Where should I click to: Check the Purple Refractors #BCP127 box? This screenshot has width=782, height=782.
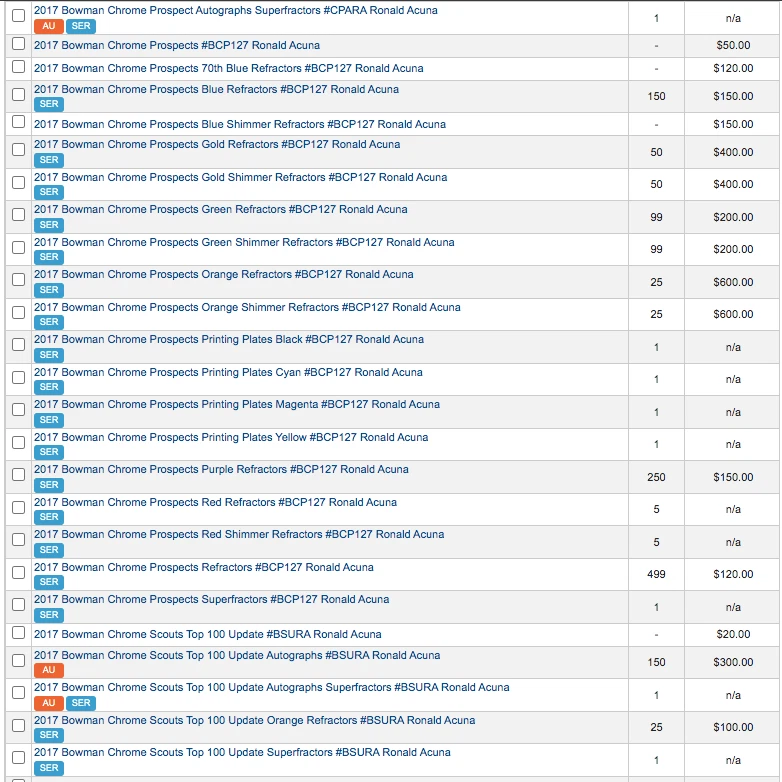(18, 474)
